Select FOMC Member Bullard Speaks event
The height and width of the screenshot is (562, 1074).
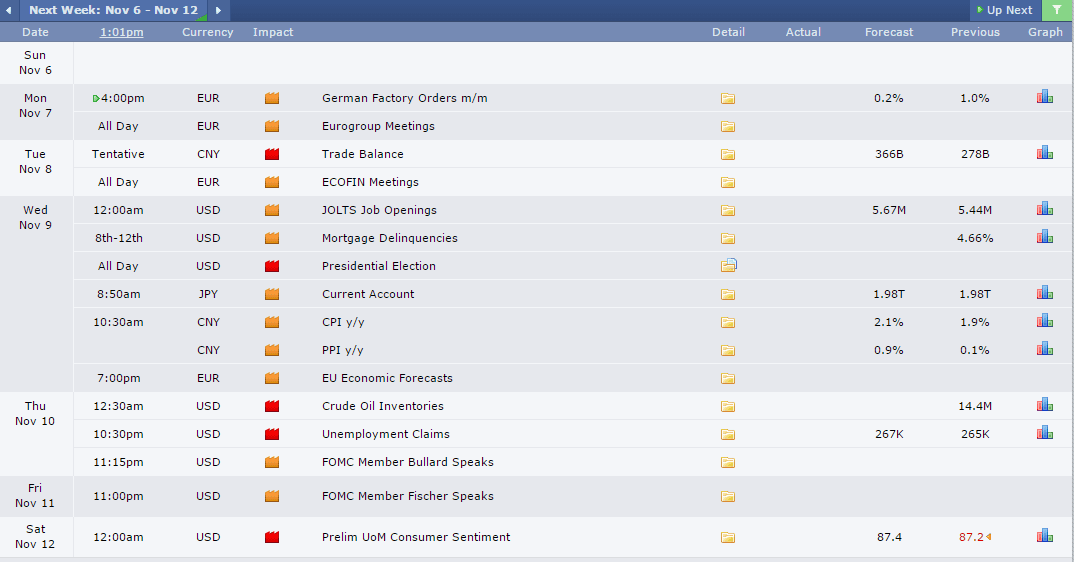coord(408,463)
